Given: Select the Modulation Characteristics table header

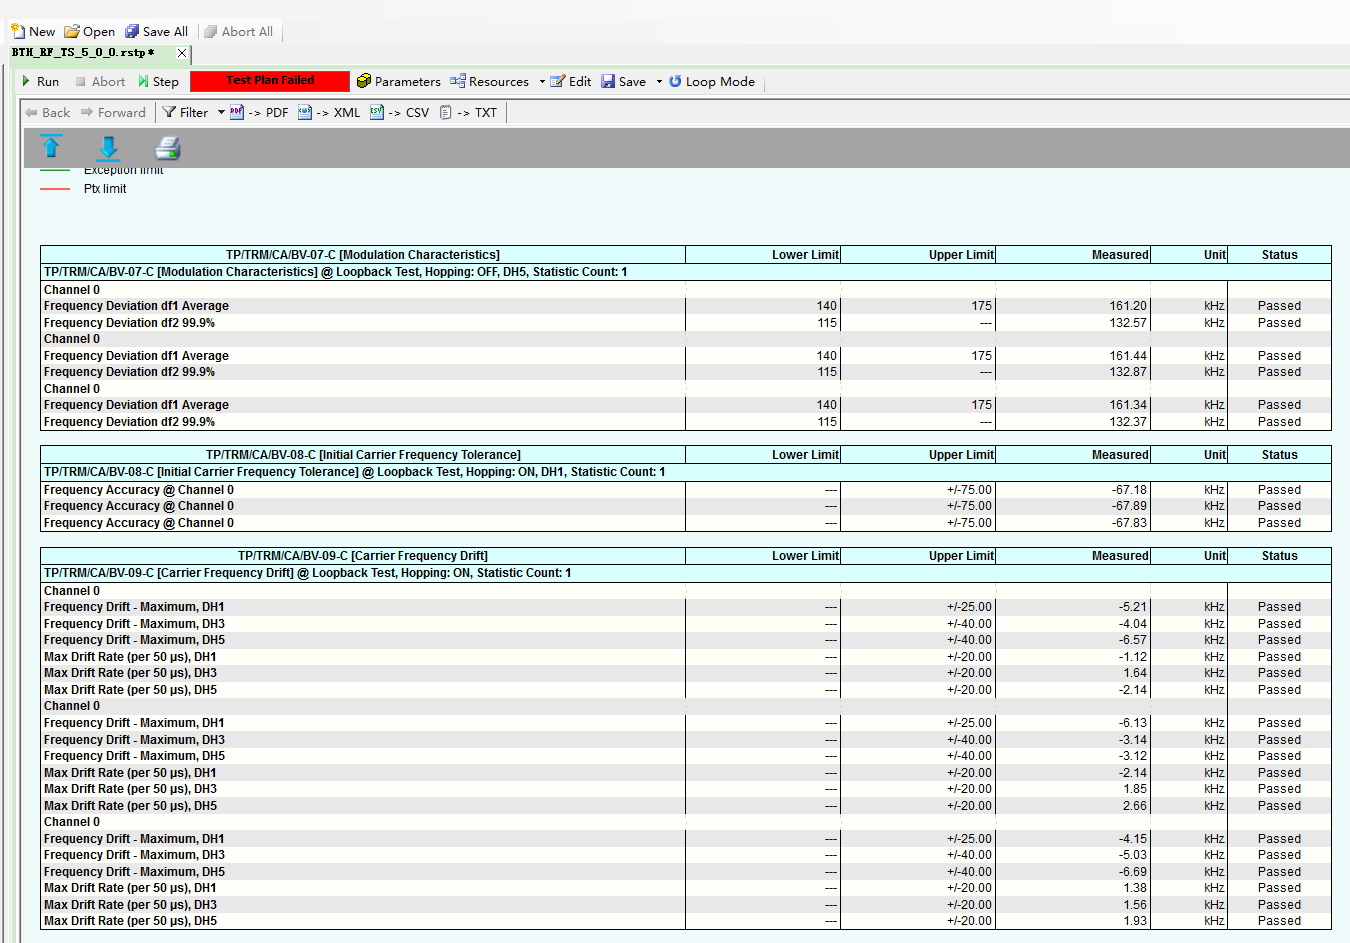Looking at the screenshot, I should point(363,255).
